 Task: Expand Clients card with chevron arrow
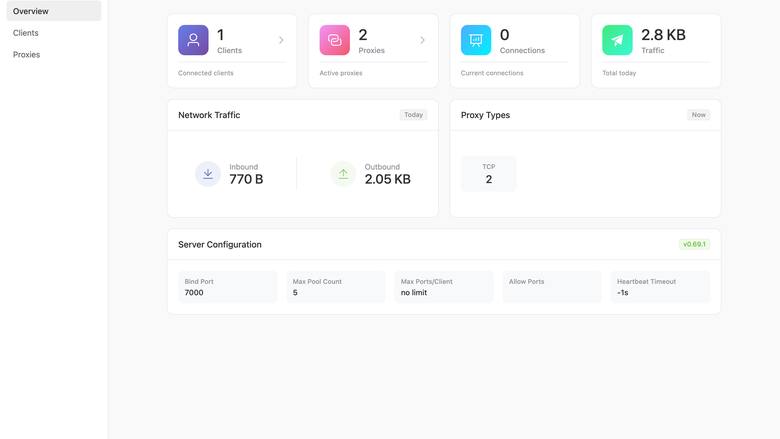pyautogui.click(x=281, y=40)
